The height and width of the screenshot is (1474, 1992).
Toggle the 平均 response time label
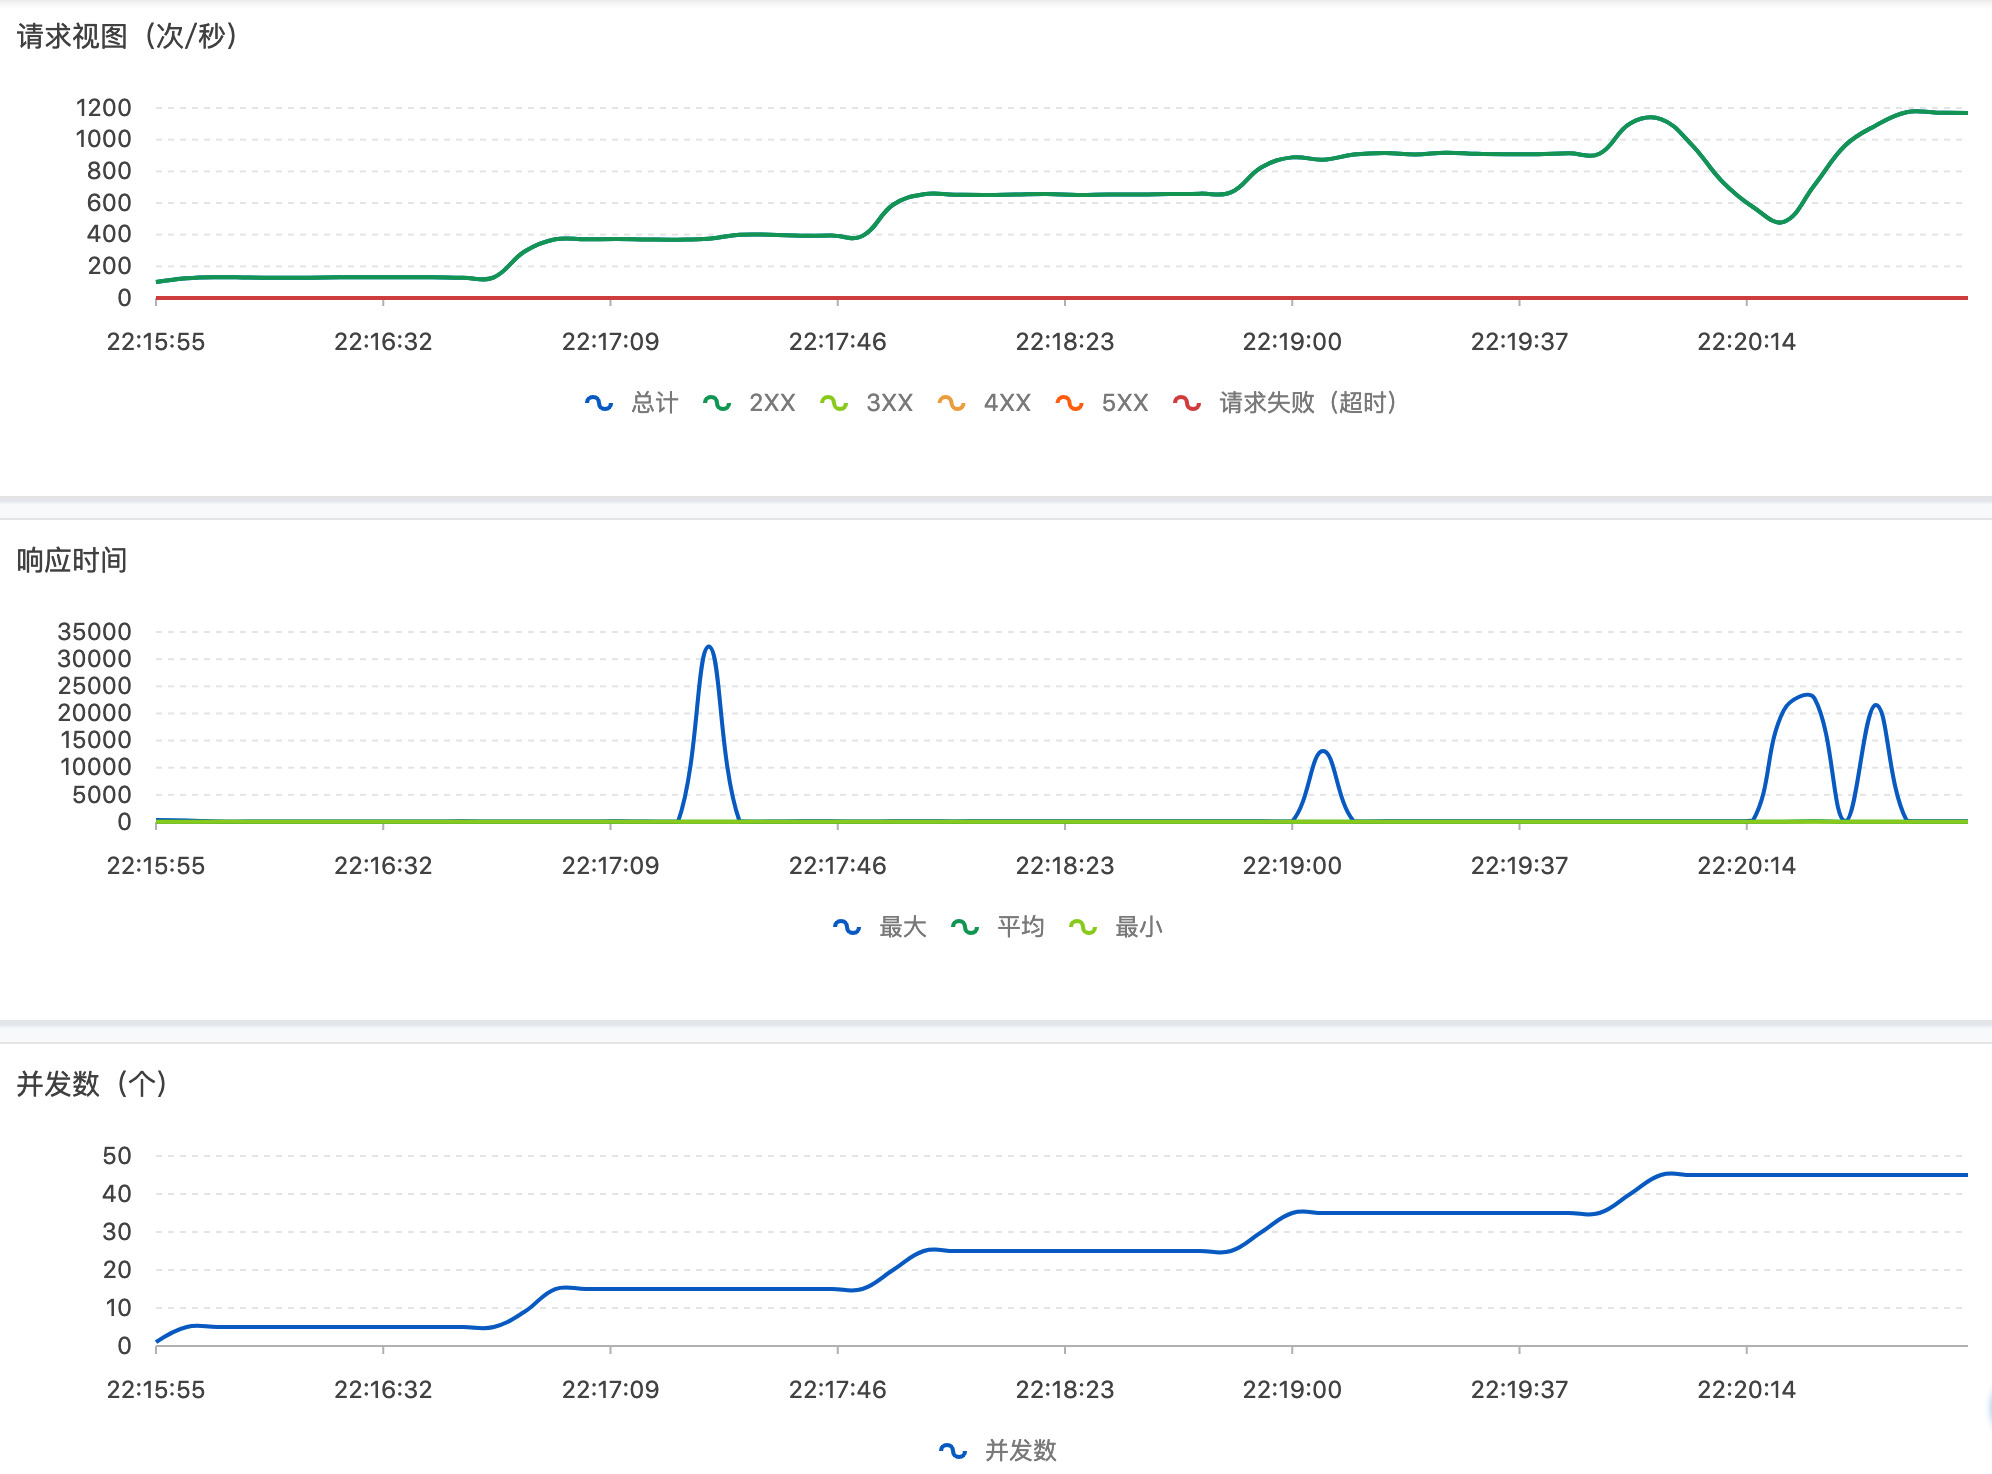click(x=1020, y=927)
